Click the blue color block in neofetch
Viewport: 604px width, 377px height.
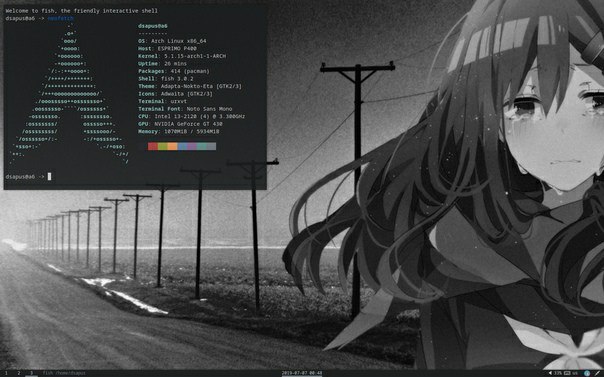click(182, 146)
